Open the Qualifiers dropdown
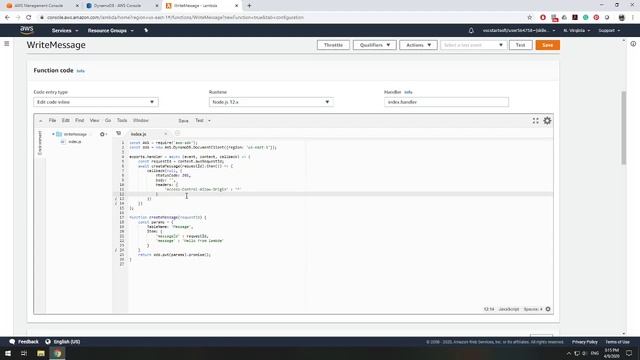The height and width of the screenshot is (360, 640). pos(375,45)
